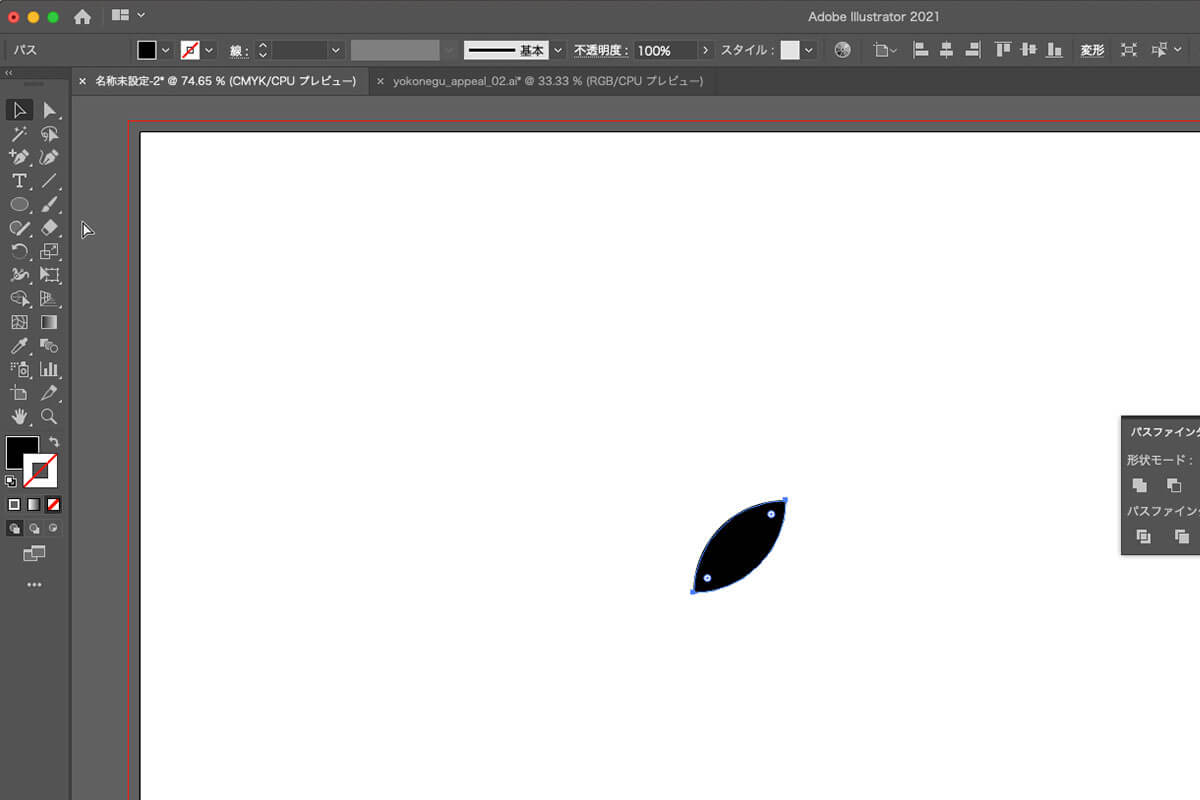Pick the Type tool
This screenshot has width=1200, height=800.
tap(18, 181)
